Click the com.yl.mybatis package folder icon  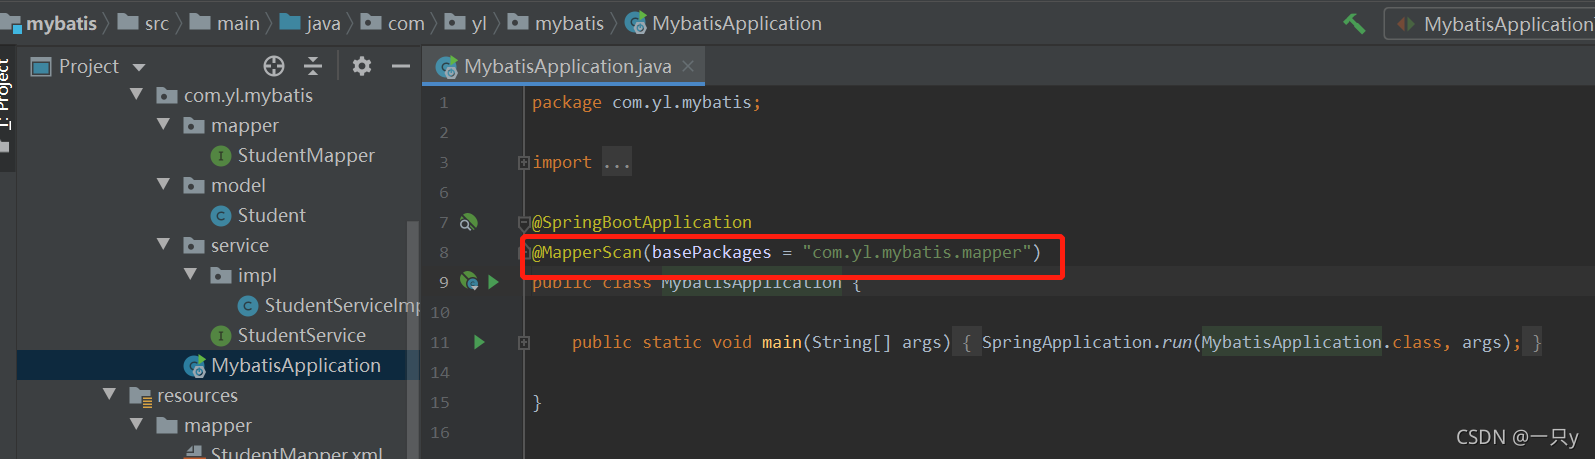click(167, 96)
